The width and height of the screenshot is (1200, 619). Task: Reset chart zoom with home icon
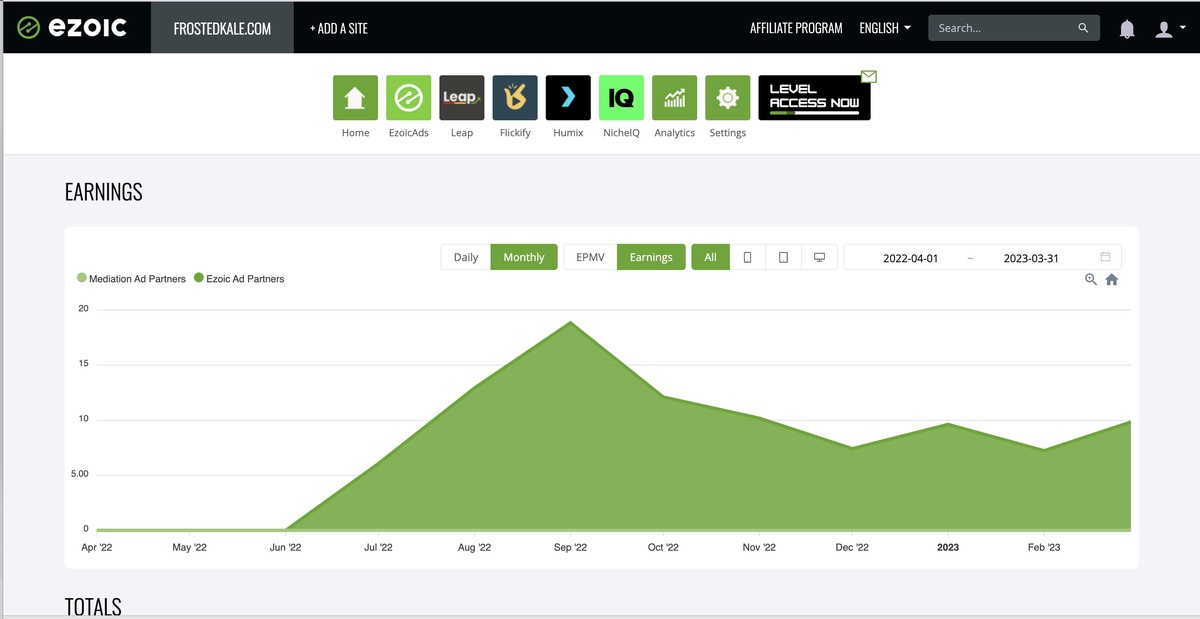coord(1111,280)
